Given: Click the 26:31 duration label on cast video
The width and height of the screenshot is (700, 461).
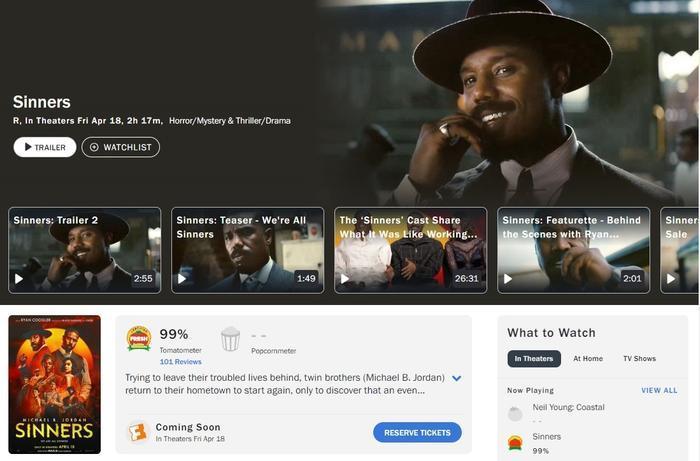Looking at the screenshot, I should click(467, 278).
